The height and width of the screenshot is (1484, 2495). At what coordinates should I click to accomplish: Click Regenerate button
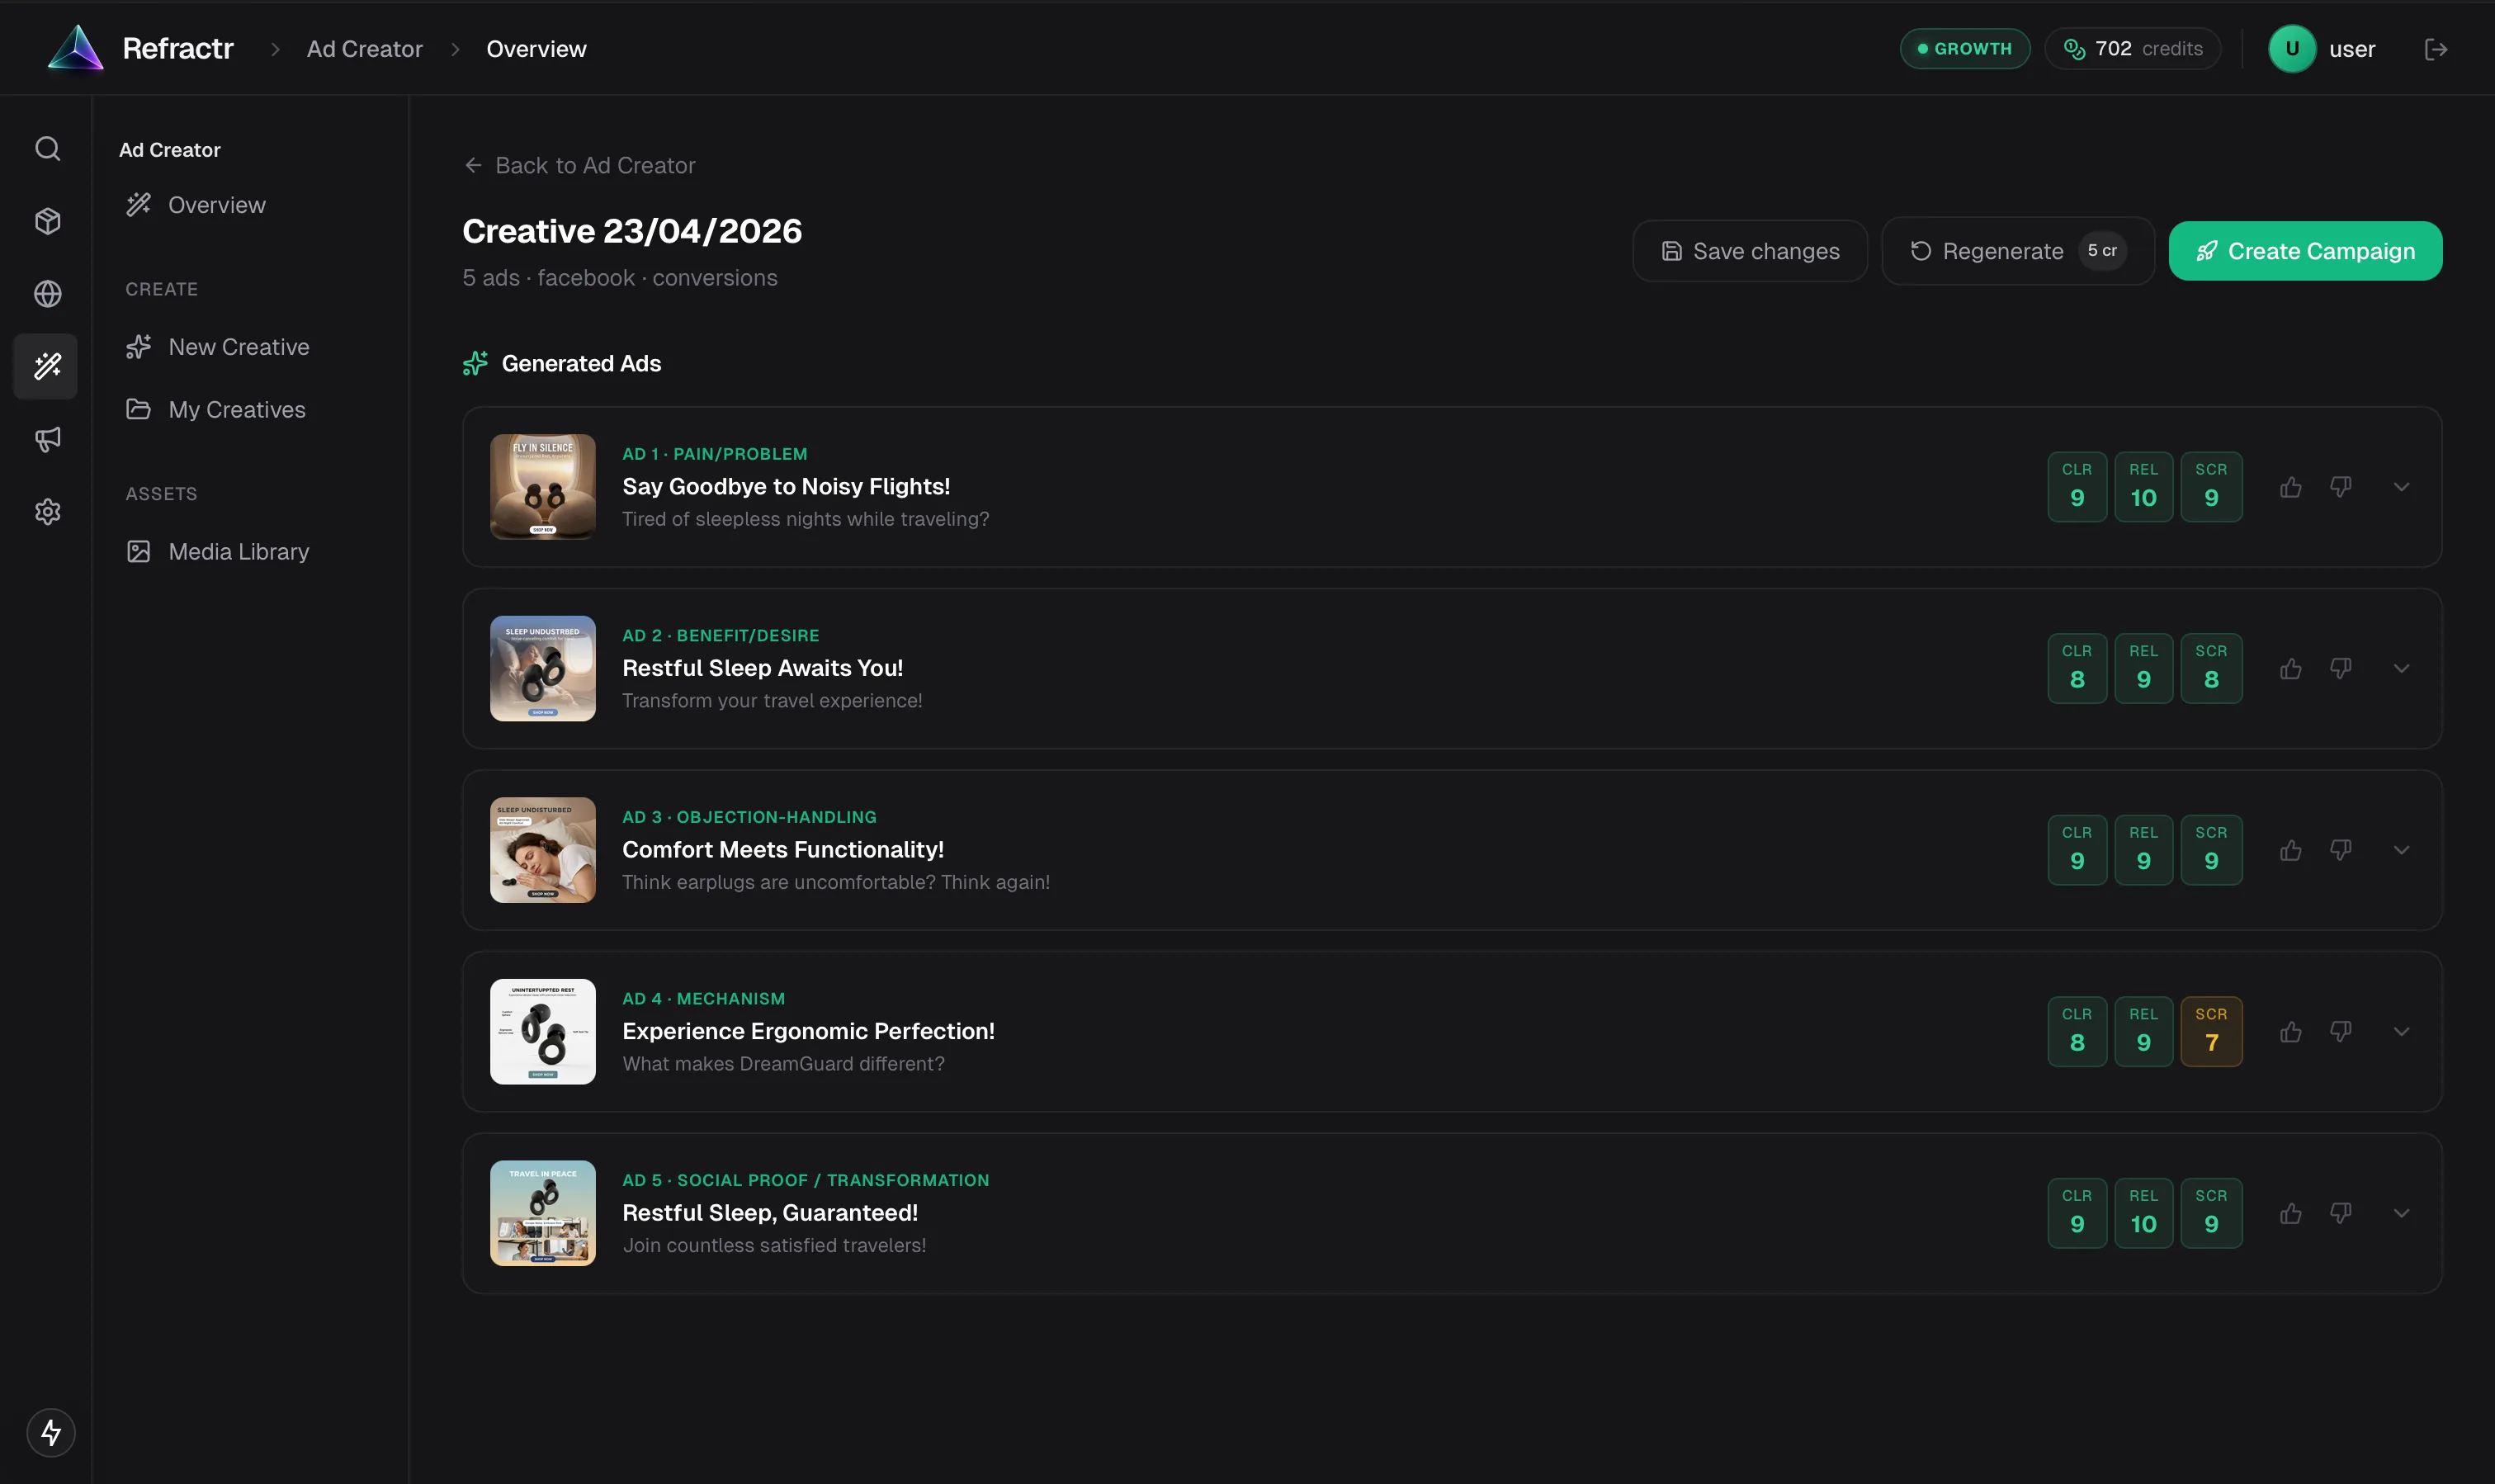coord(2018,251)
